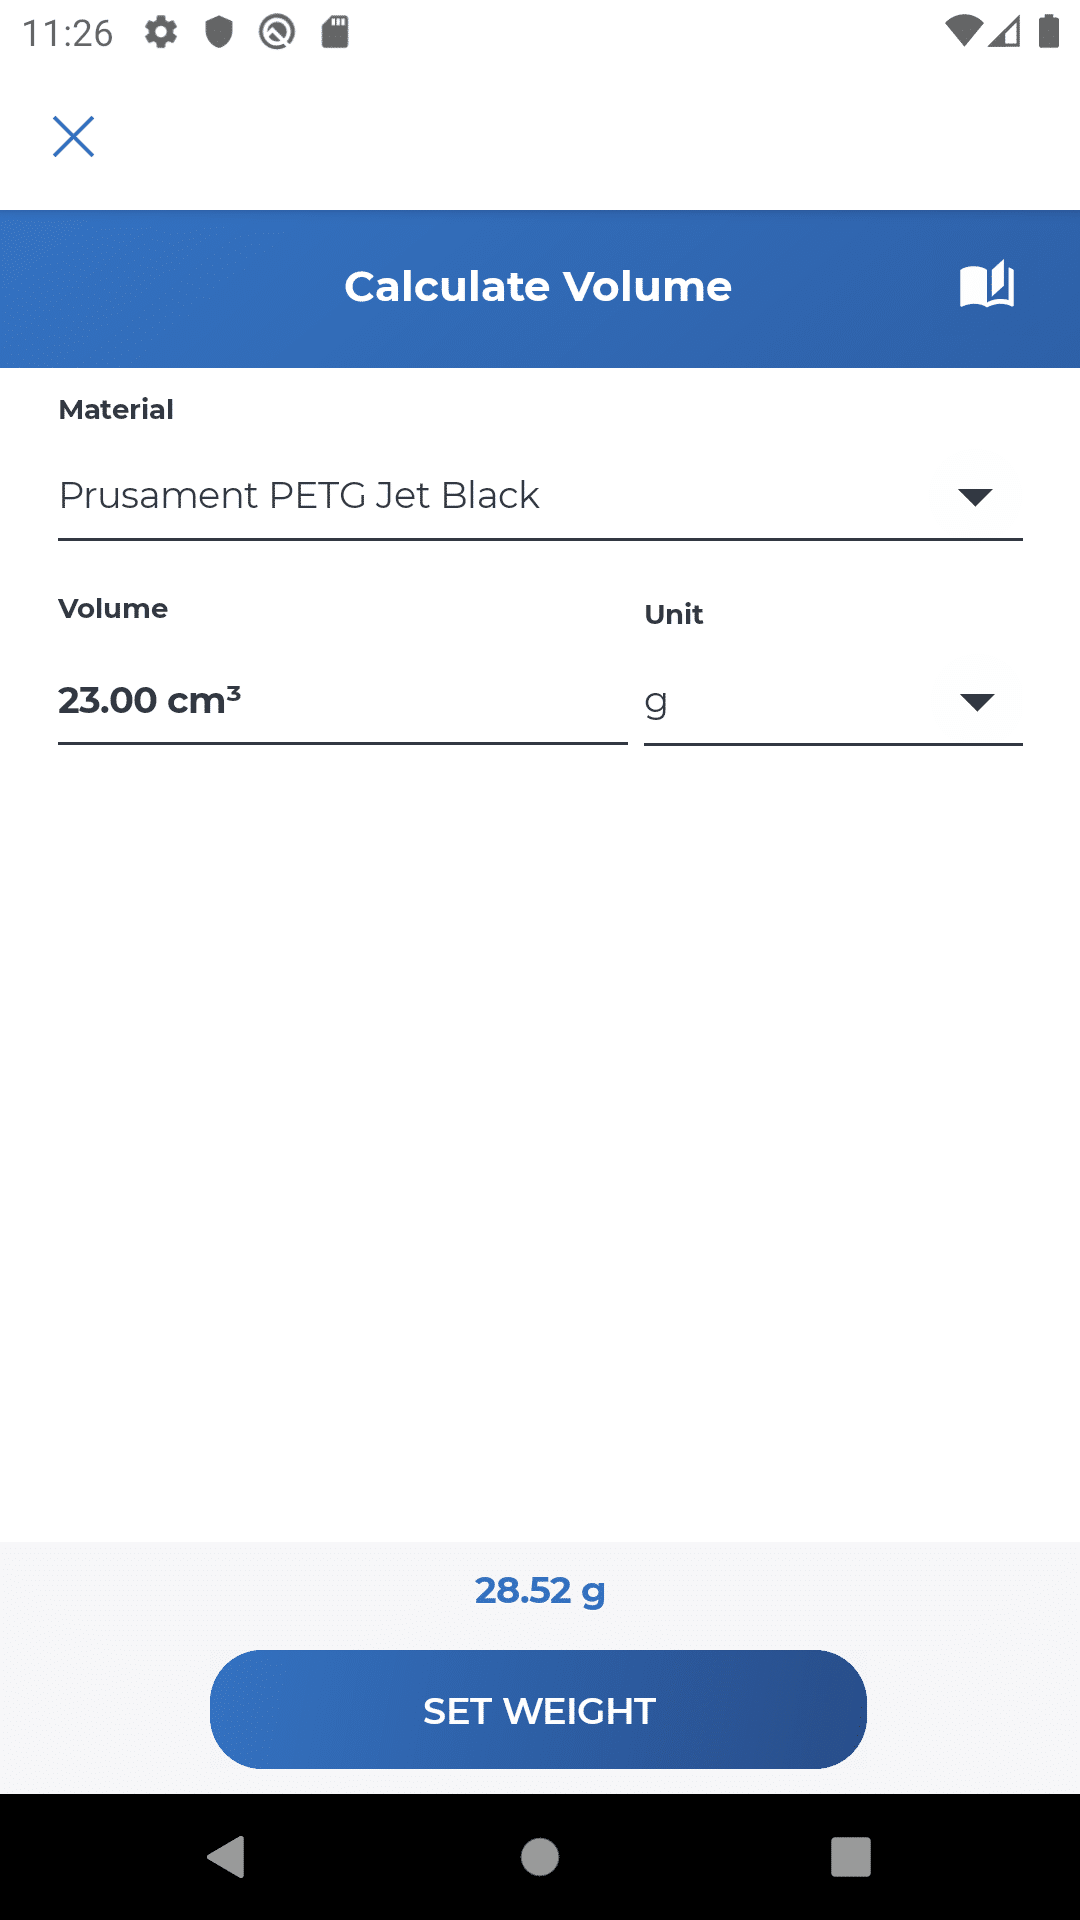Go back using Android back triangle
This screenshot has width=1080, height=1920.
(227, 1857)
